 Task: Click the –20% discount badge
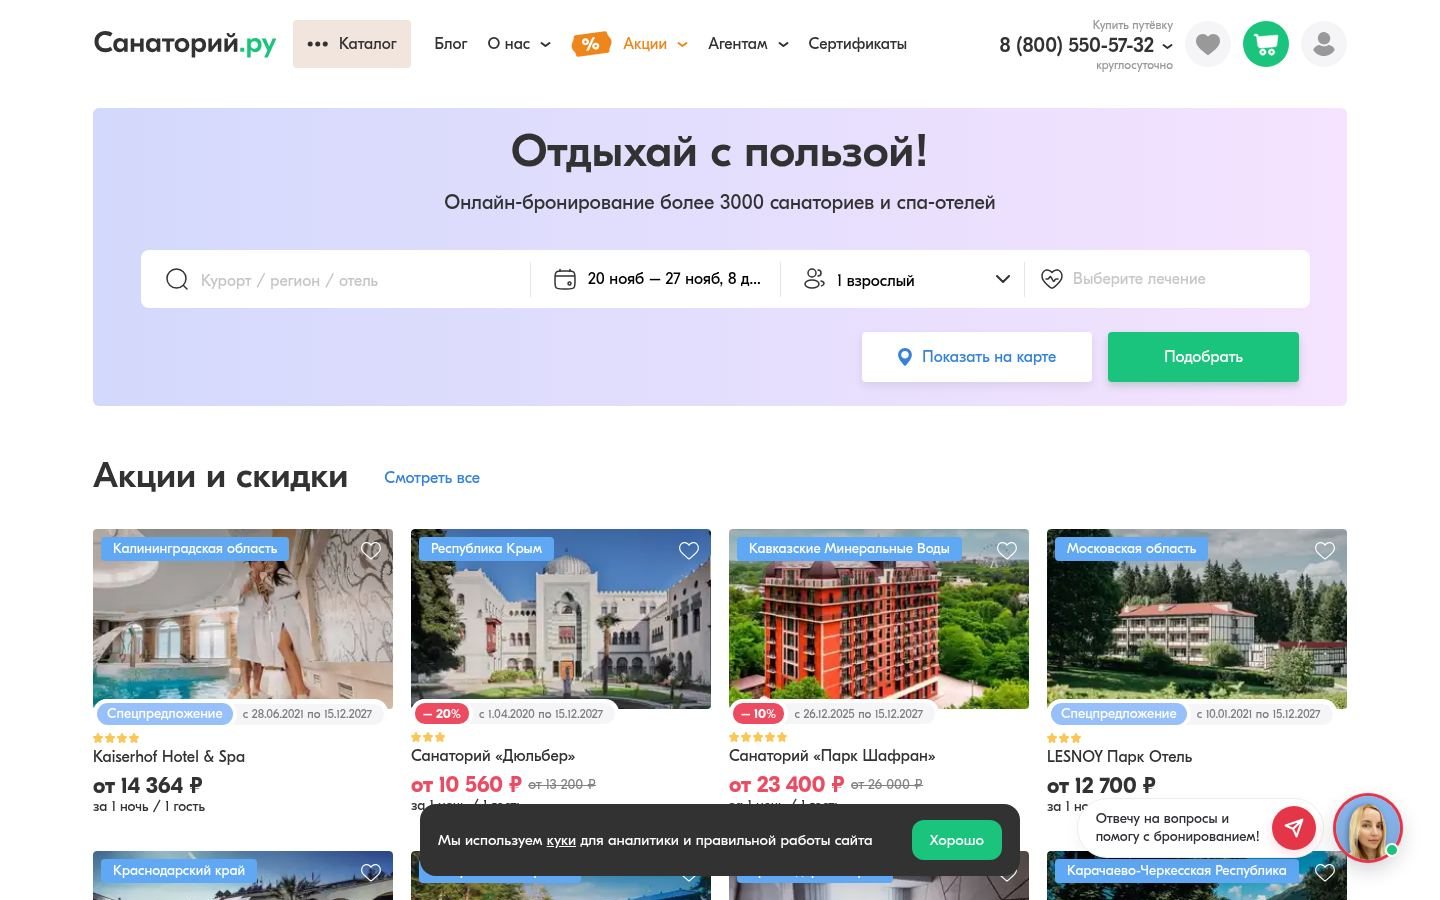click(442, 714)
